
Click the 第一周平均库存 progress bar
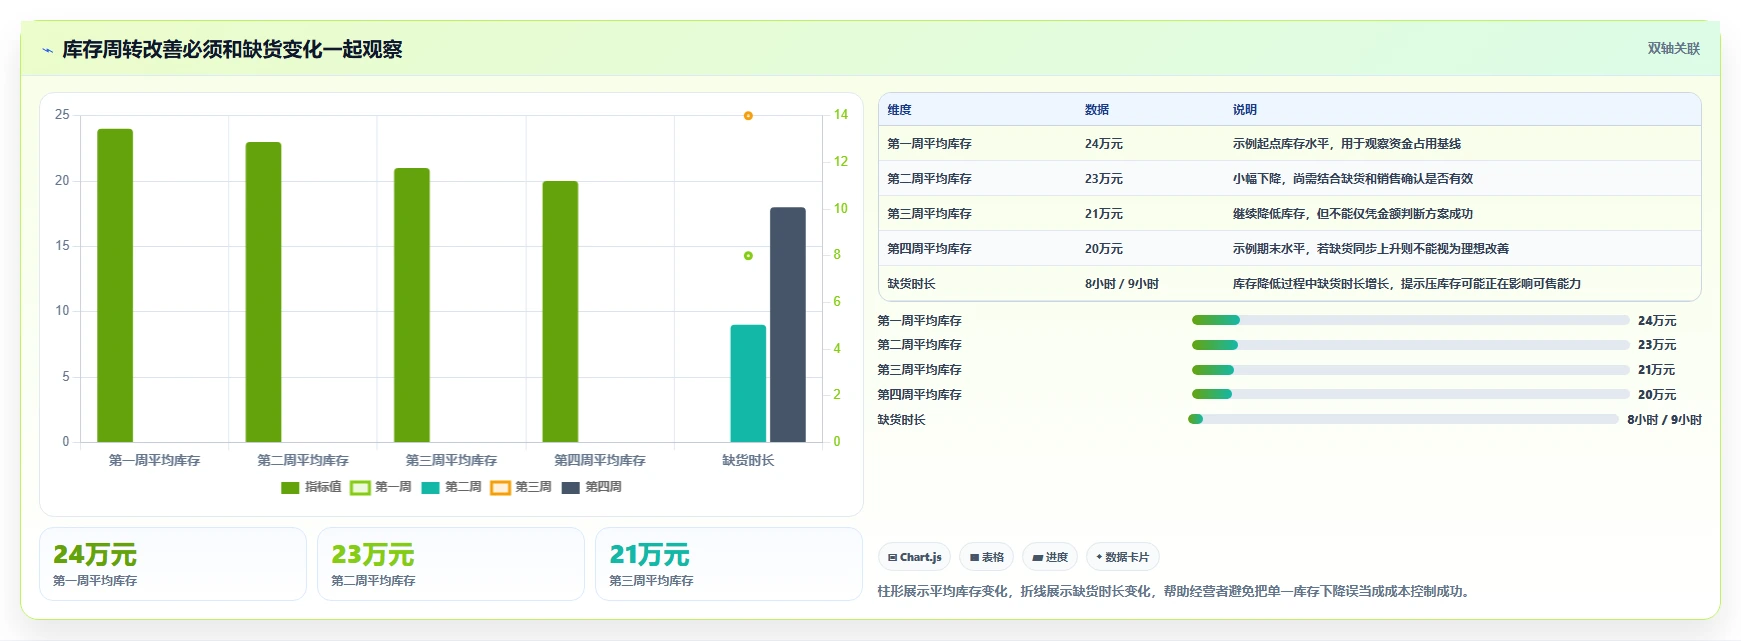1410,320
